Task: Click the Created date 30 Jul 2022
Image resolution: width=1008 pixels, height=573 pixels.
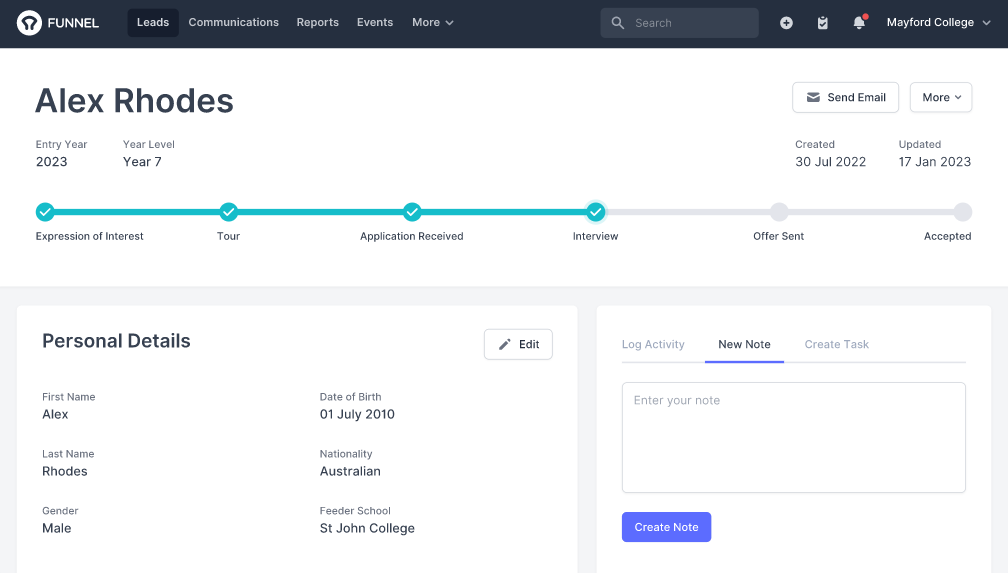Action: (x=831, y=162)
